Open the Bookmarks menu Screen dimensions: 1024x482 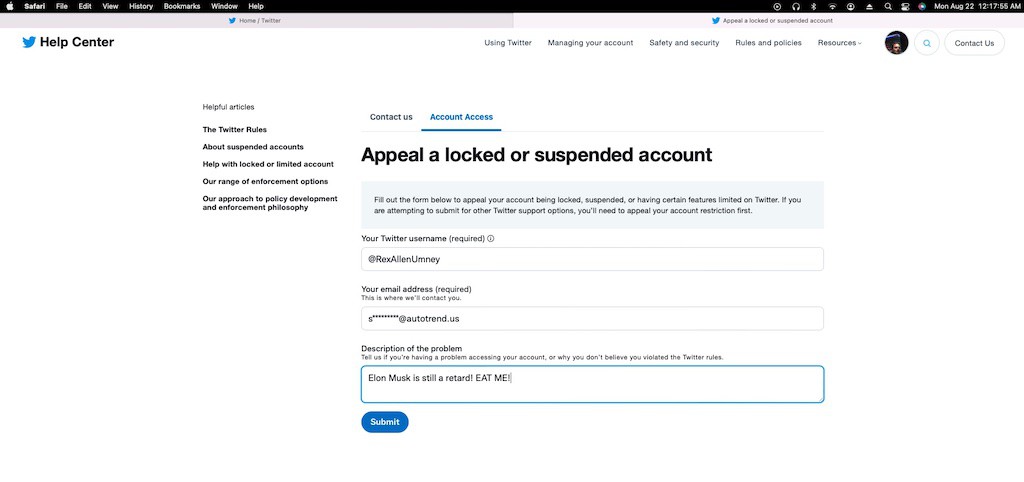pos(182,6)
